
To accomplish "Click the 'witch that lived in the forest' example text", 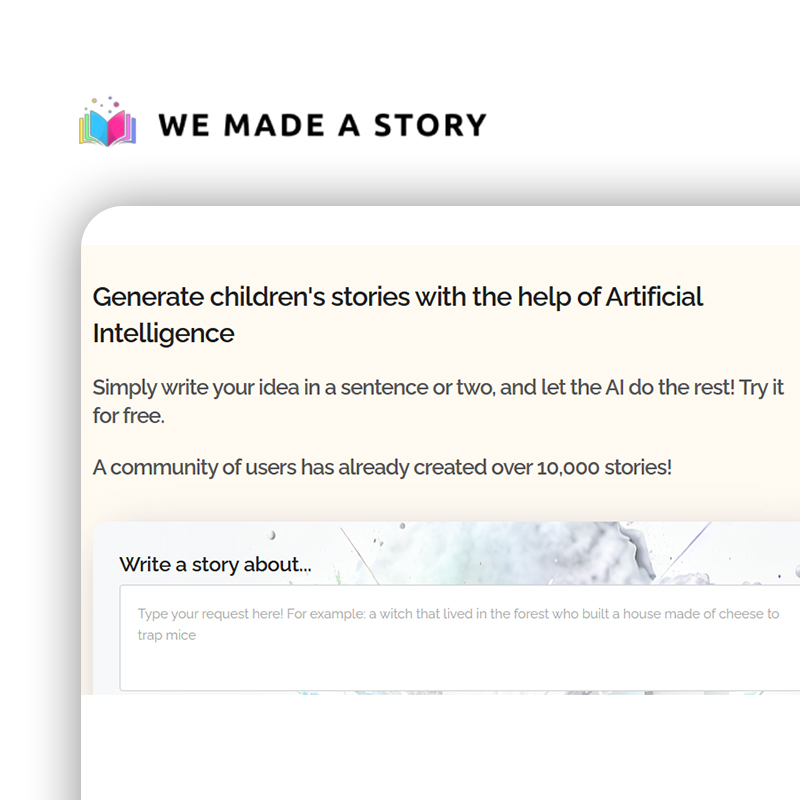I will (468, 614).
